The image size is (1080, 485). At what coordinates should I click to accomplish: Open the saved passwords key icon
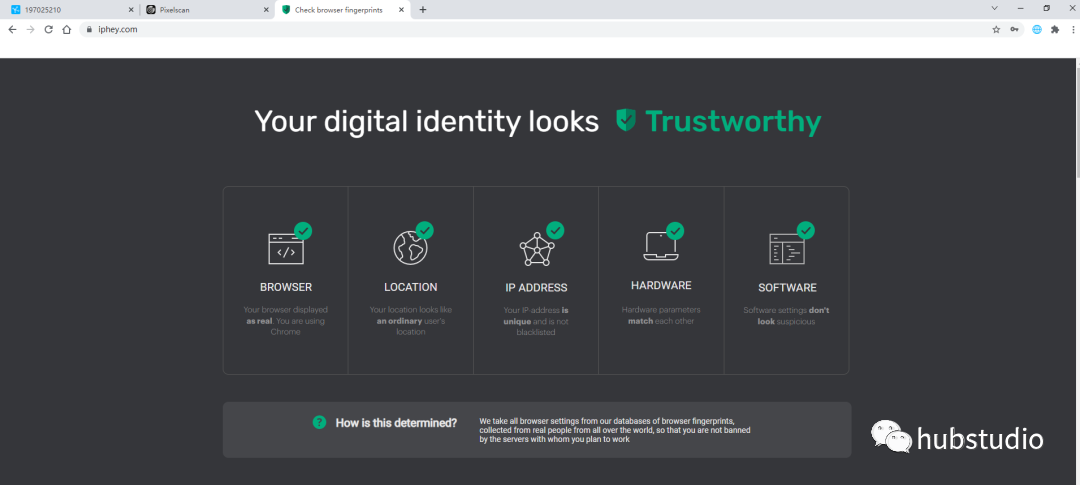pos(1015,30)
